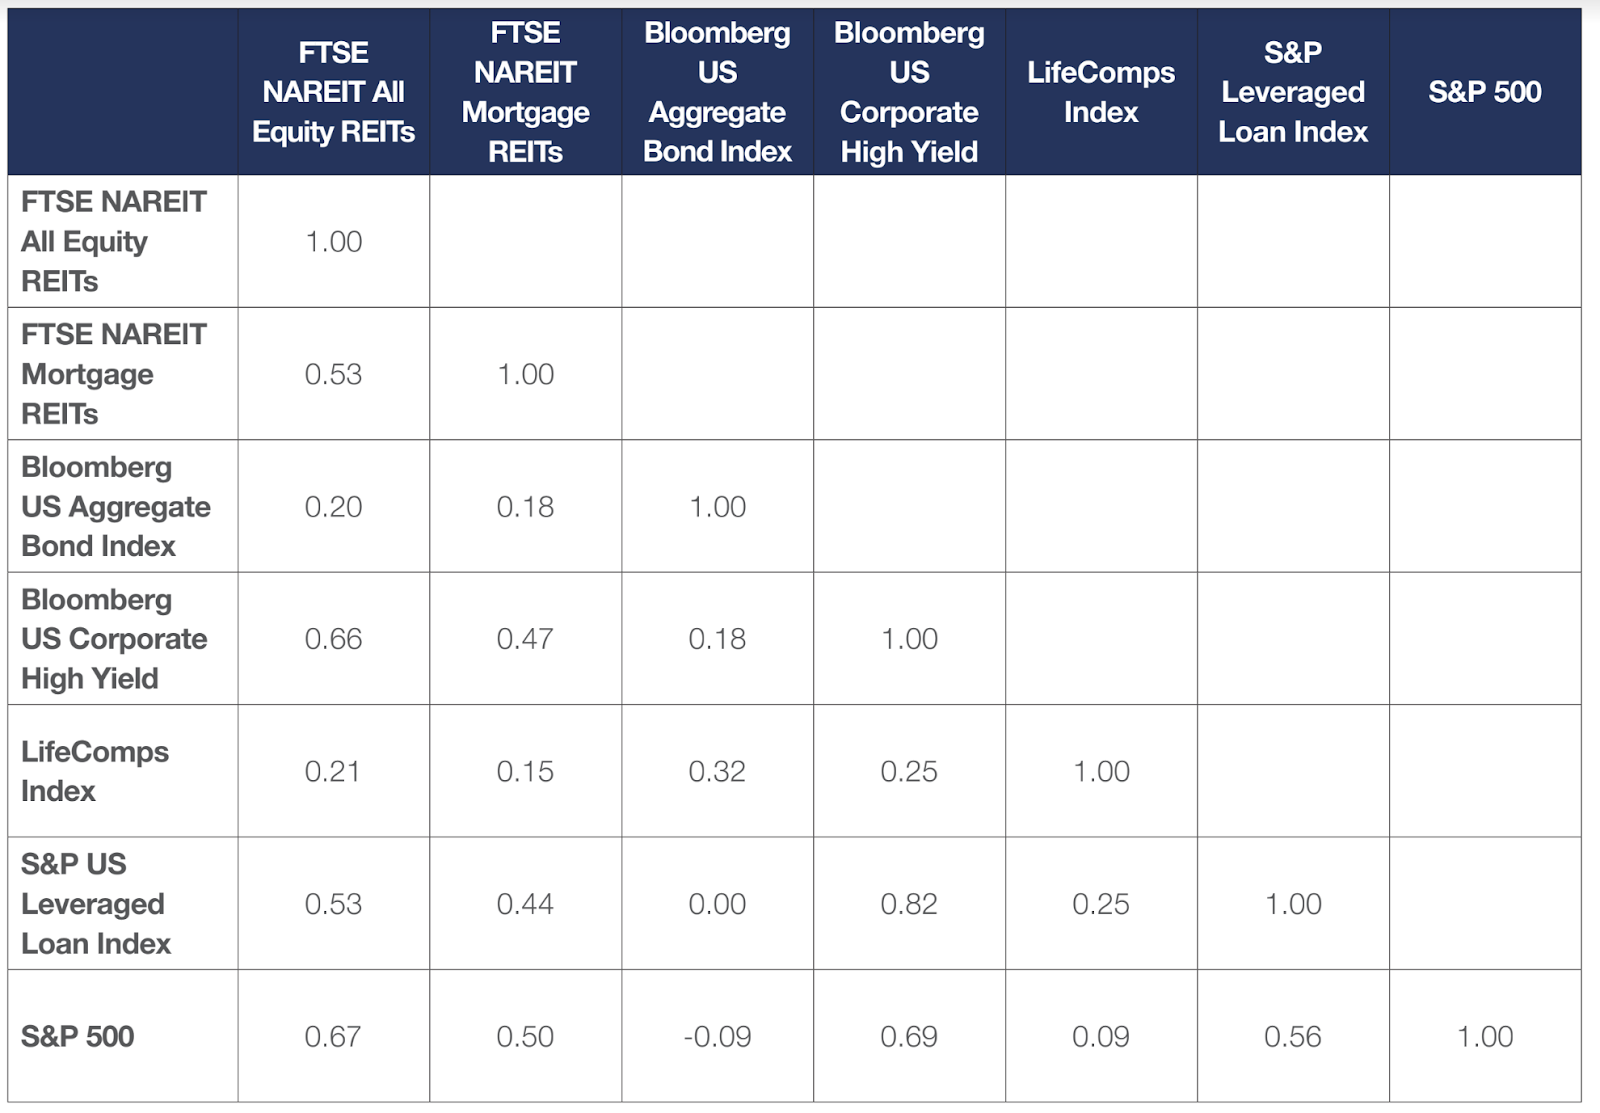Select the FTSE NAREIT Mortgage REITs column header
Viewport: 1600px width, 1113px height.
525,92
